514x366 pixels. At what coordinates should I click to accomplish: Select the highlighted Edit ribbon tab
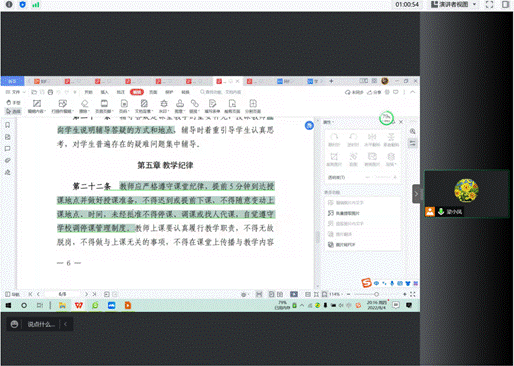tap(137, 92)
